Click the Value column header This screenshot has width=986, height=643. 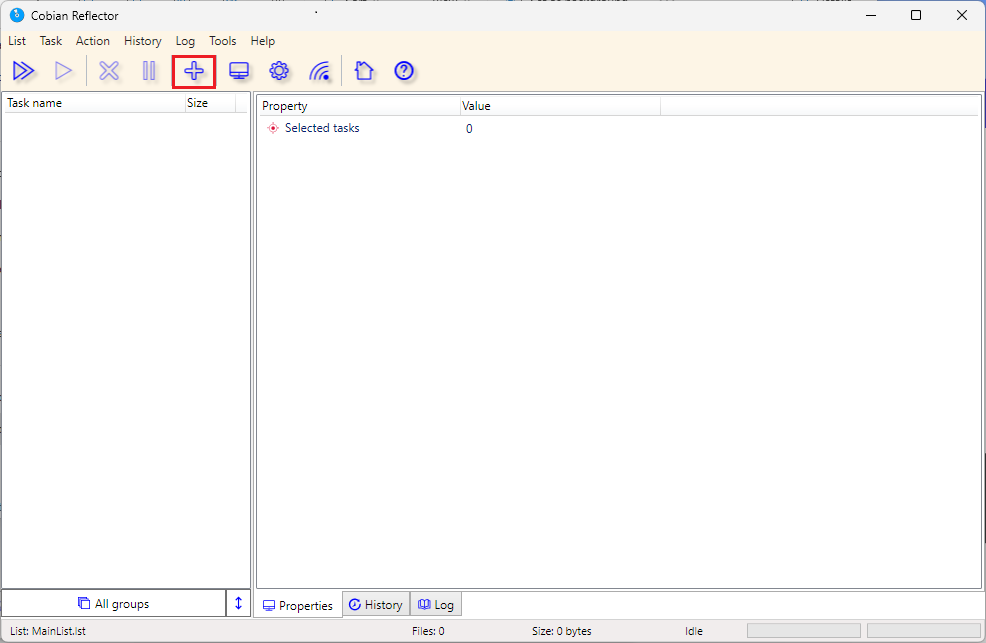(x=560, y=106)
